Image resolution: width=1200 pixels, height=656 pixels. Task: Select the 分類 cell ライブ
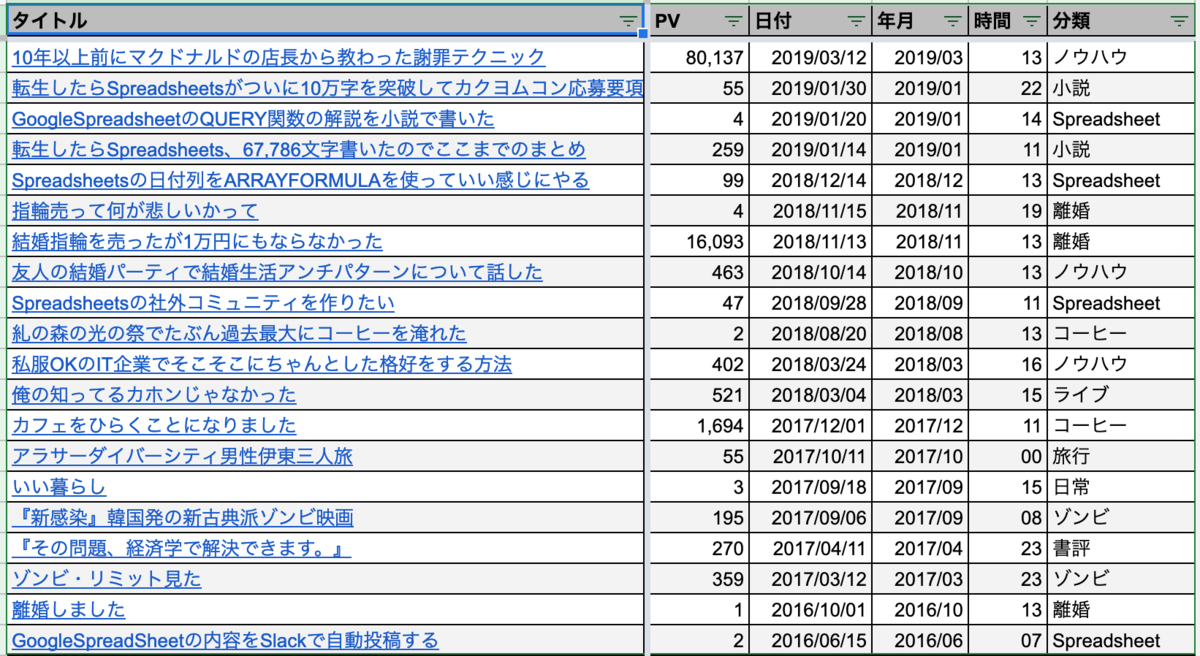click(x=1120, y=395)
